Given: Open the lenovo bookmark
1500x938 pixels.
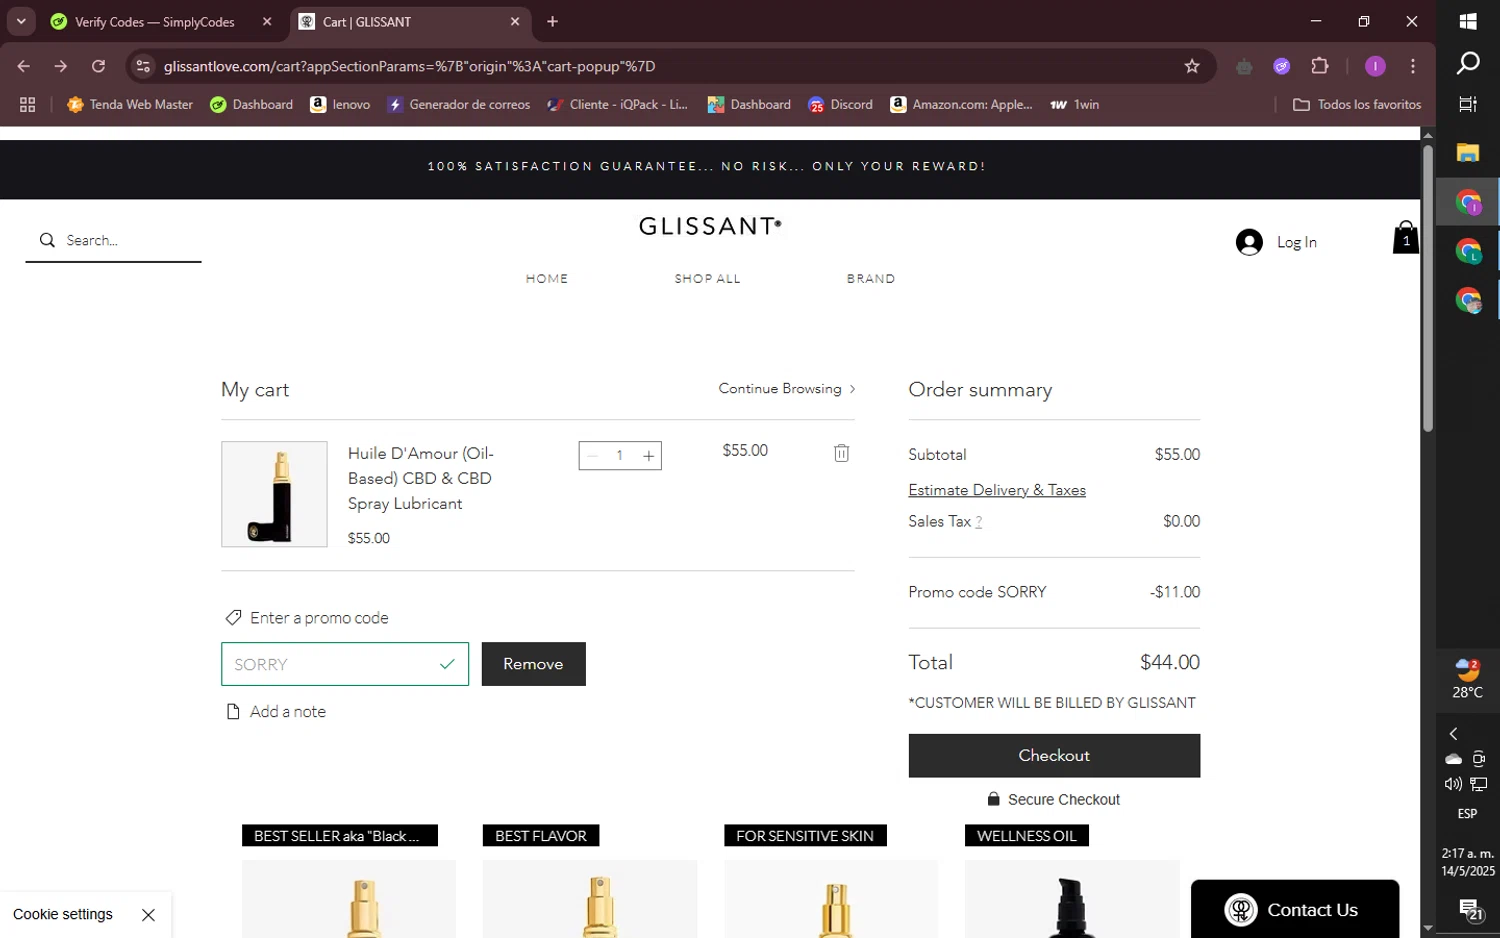Looking at the screenshot, I should [340, 104].
